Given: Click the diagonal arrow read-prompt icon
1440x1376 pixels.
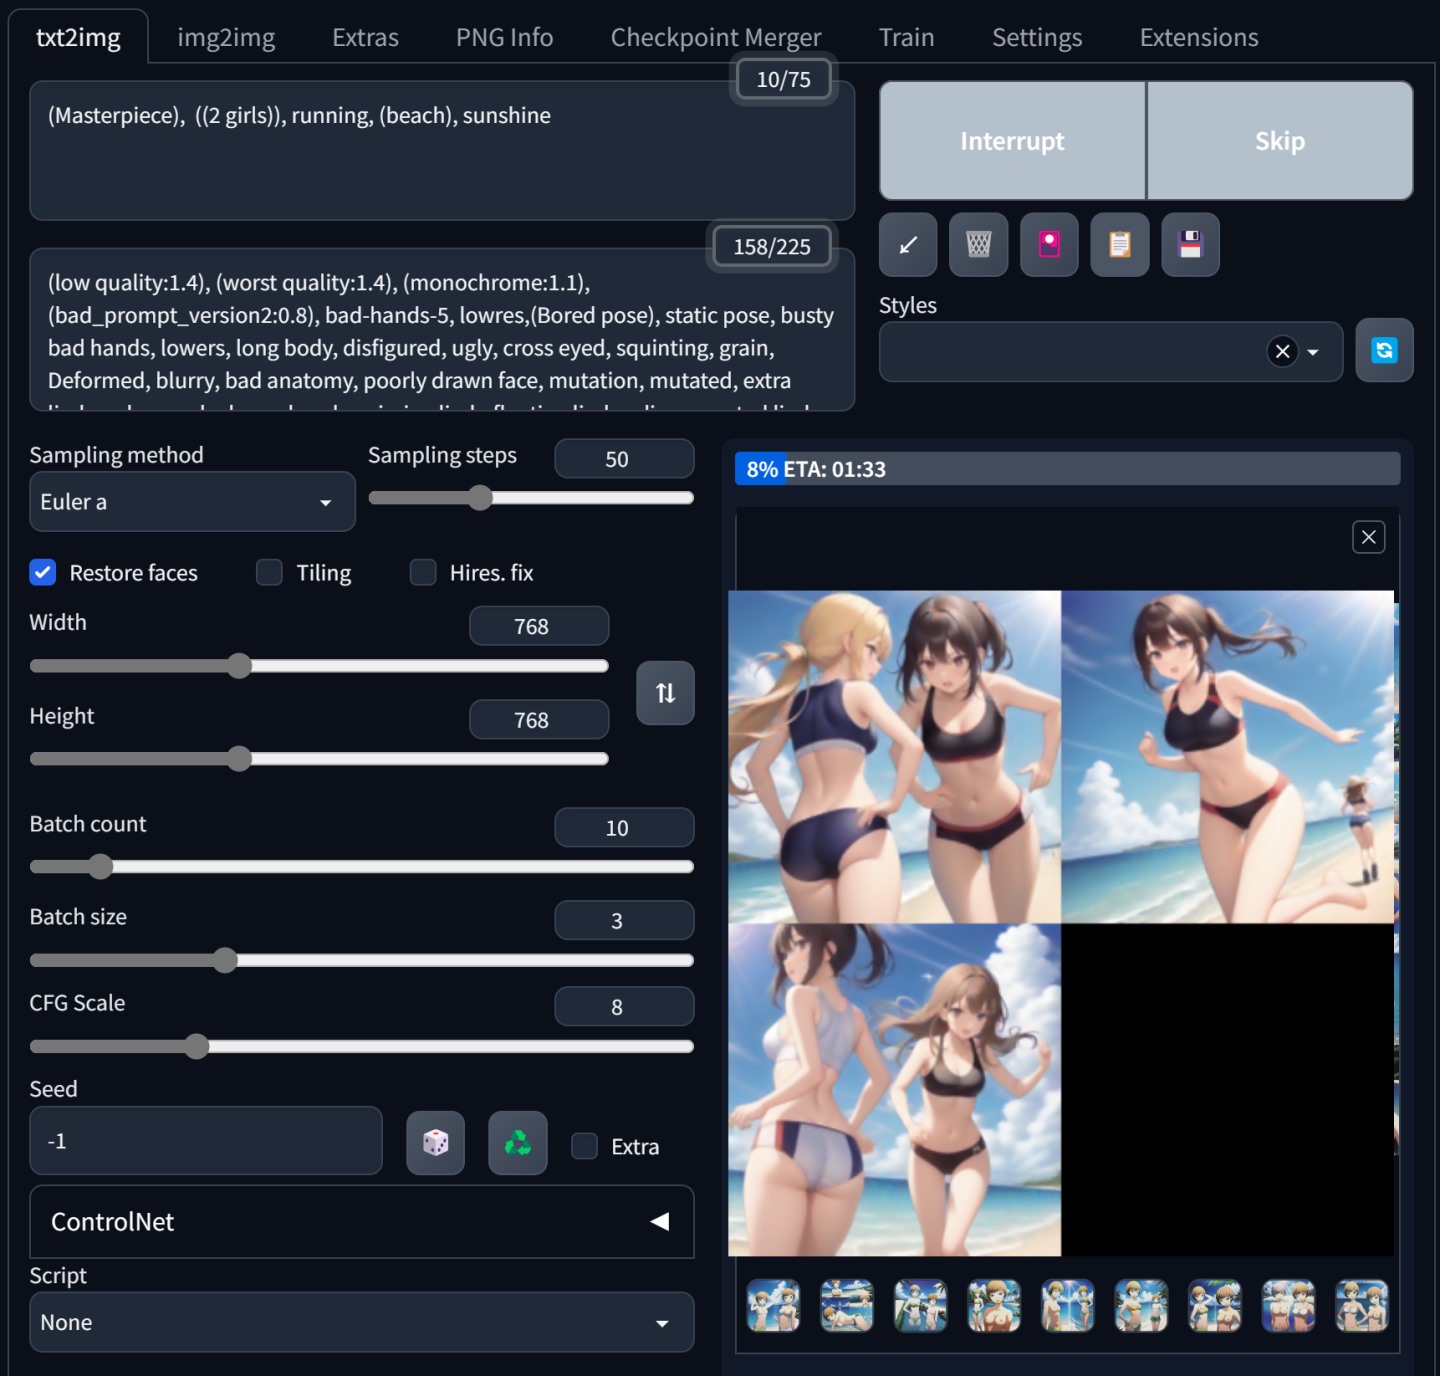Looking at the screenshot, I should 907,245.
